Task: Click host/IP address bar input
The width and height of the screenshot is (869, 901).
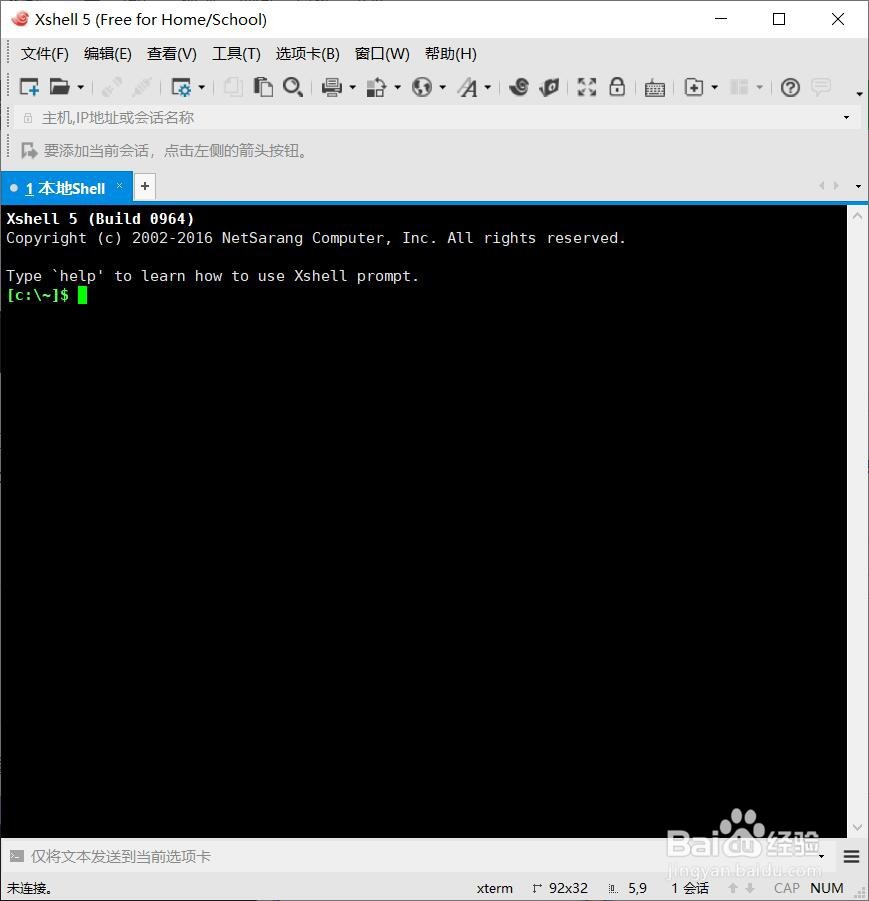Action: point(431,118)
